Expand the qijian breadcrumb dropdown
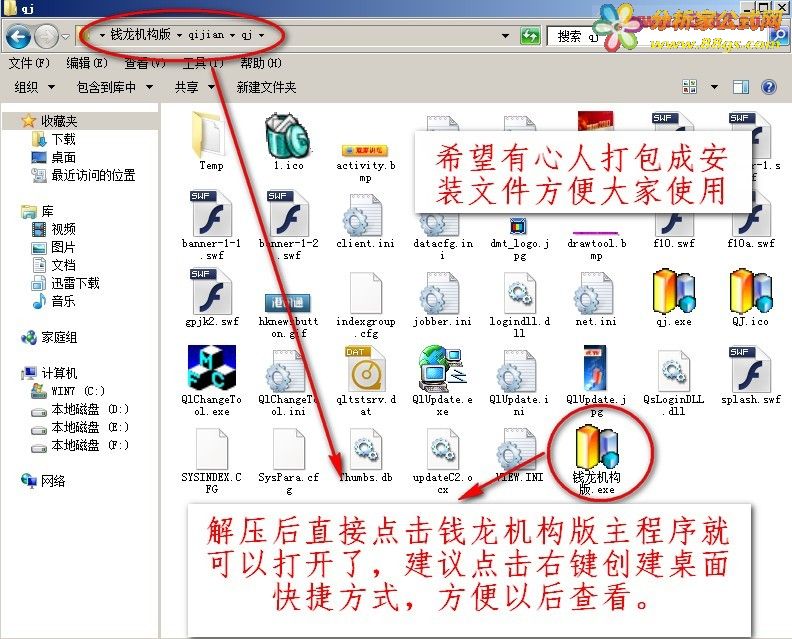Image resolution: width=792 pixels, height=639 pixels. (232, 35)
